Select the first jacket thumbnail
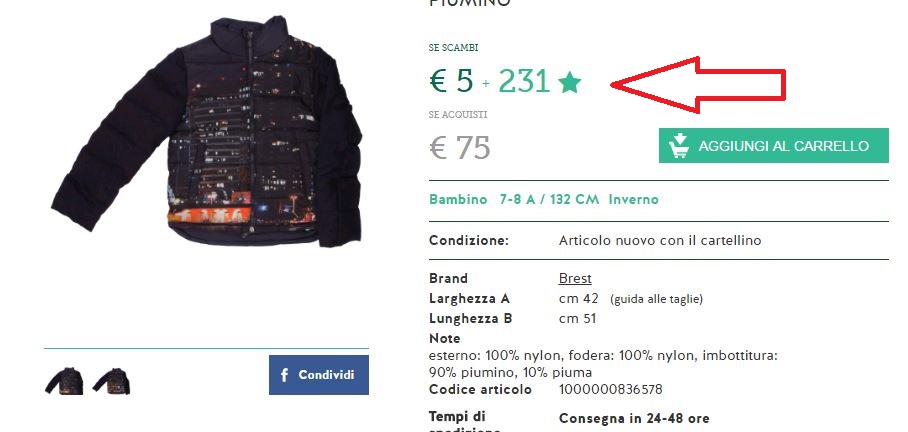Viewport: 908px width, 432px height. (x=64, y=381)
